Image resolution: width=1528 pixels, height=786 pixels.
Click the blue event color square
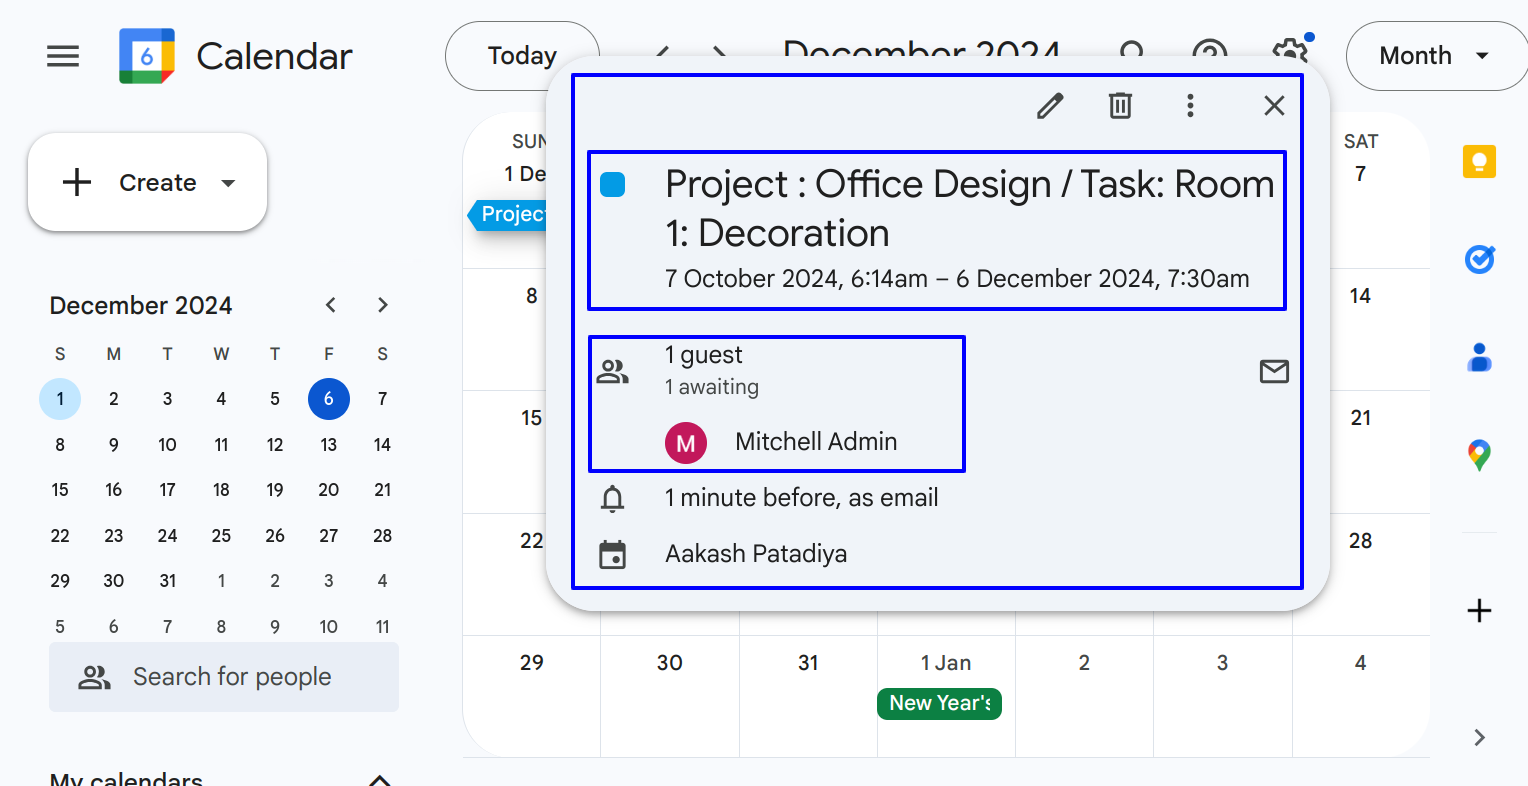pos(612,185)
